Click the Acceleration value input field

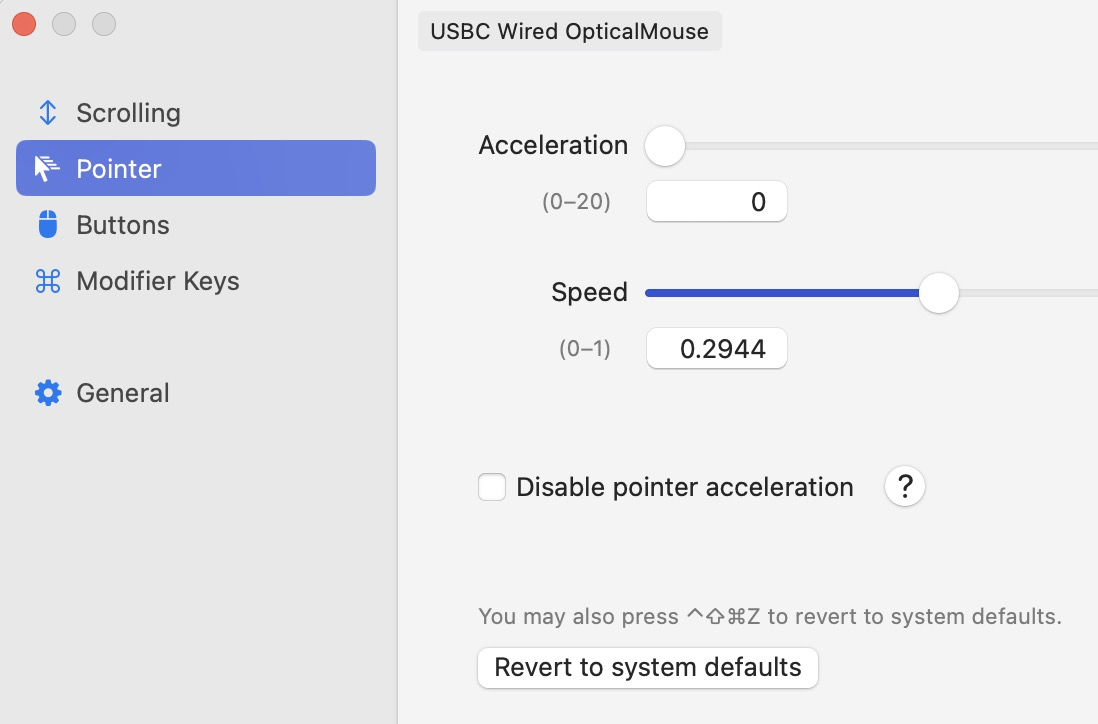coord(716,202)
